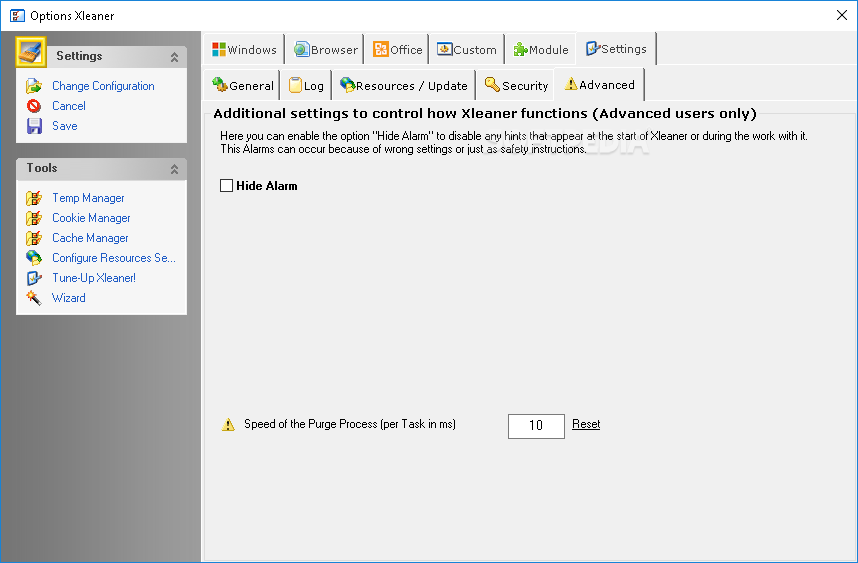Viewport: 858px width, 563px height.
Task: Click the Configure Resources globe icon
Action: coord(34,258)
